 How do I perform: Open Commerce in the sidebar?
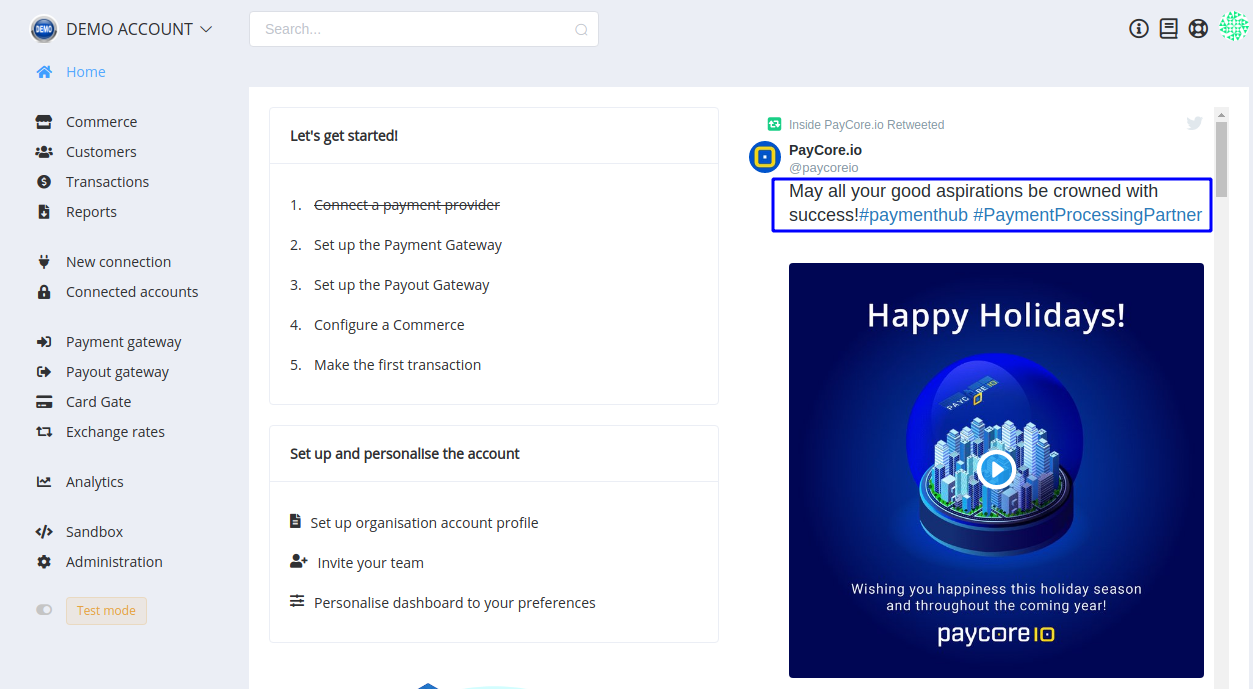click(x=101, y=122)
